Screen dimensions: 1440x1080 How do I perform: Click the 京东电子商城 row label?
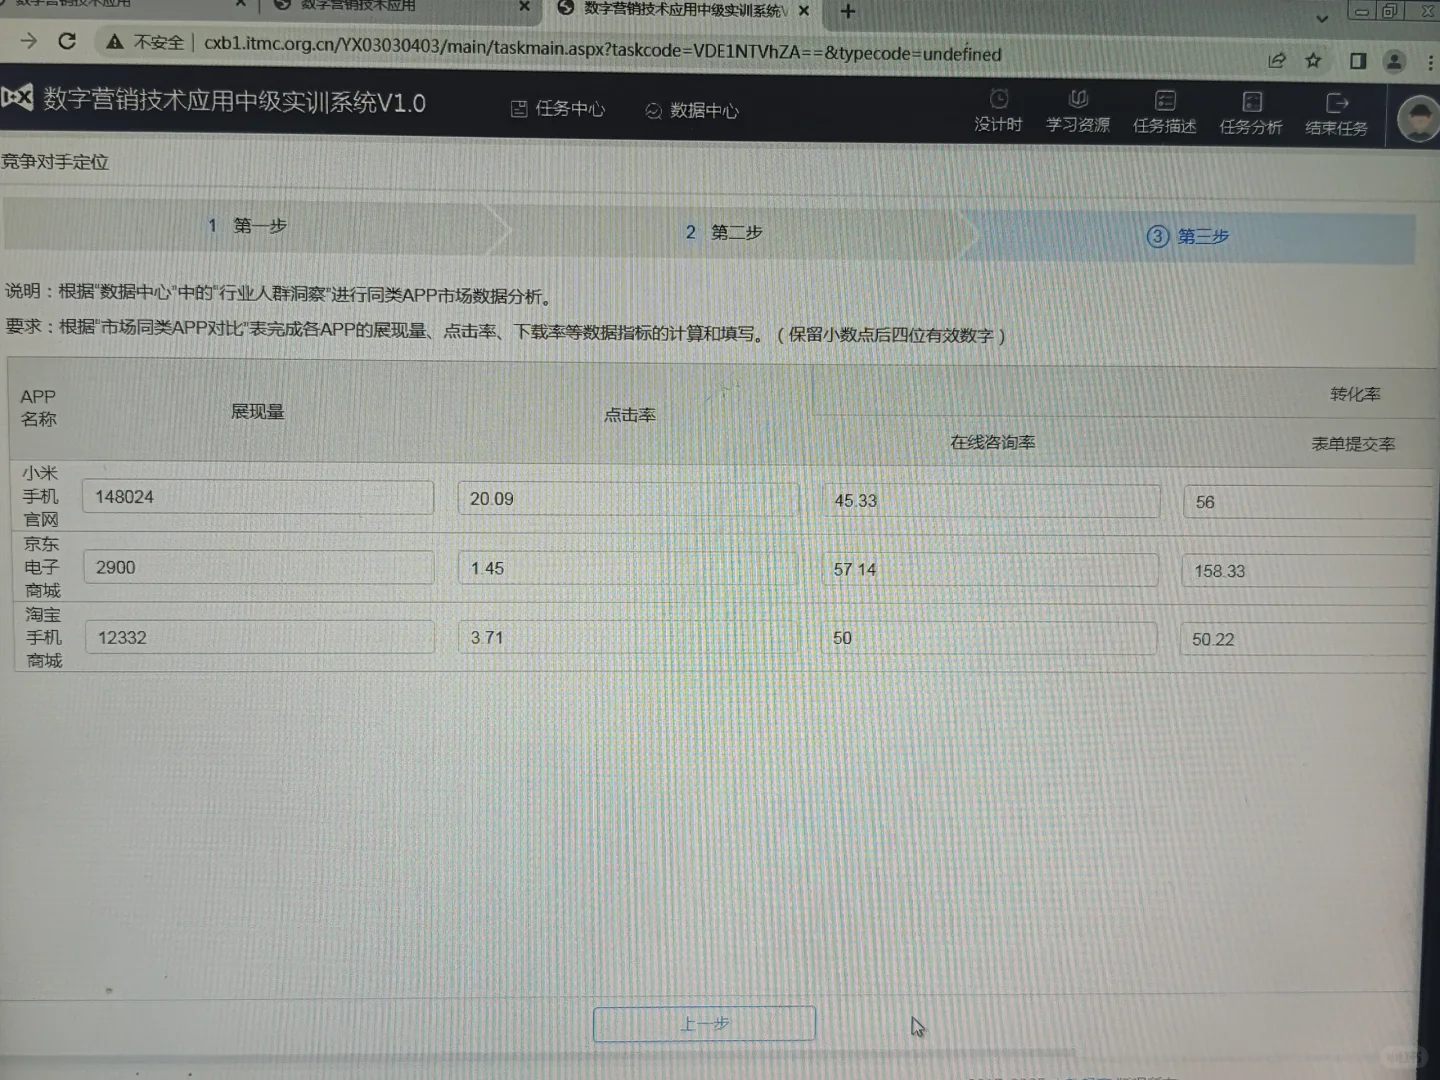[x=42, y=567]
